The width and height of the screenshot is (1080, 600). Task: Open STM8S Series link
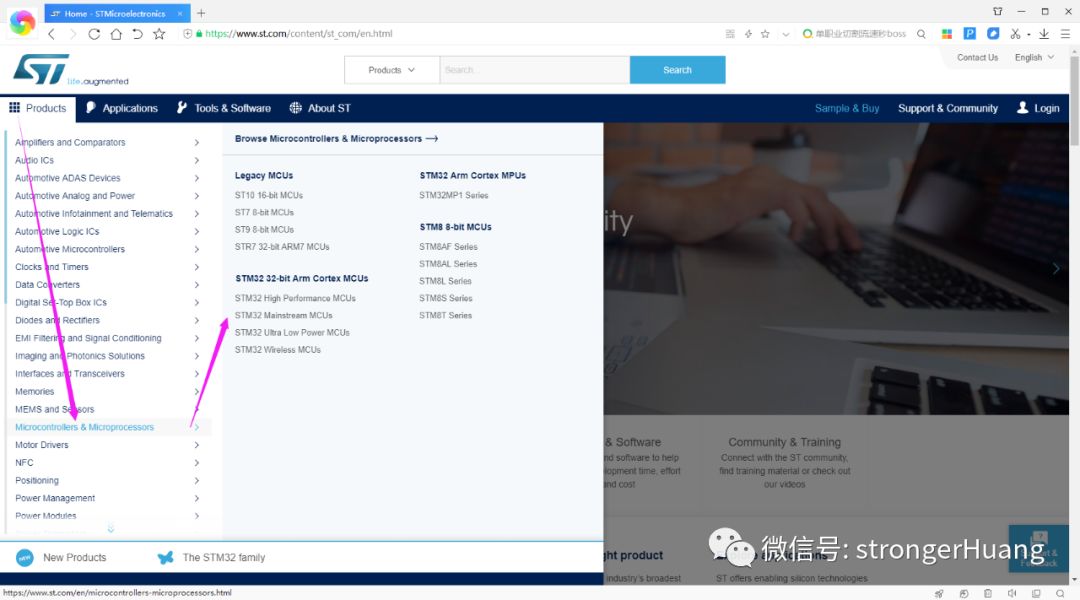pos(446,298)
